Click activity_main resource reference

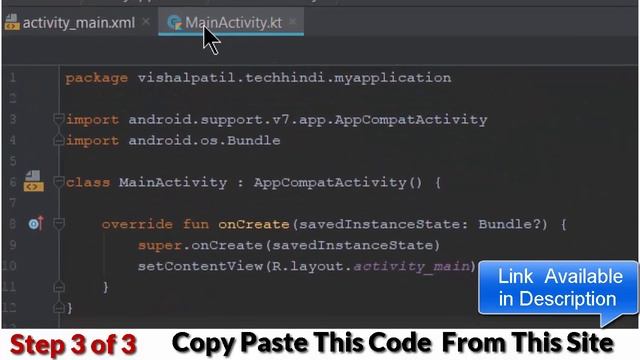tap(411, 267)
